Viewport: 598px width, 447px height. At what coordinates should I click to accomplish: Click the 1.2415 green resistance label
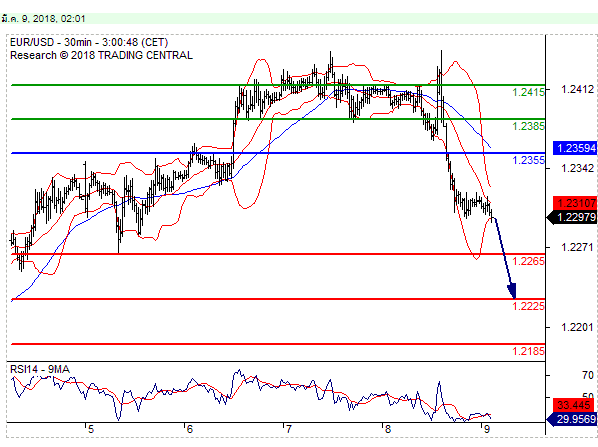(528, 92)
